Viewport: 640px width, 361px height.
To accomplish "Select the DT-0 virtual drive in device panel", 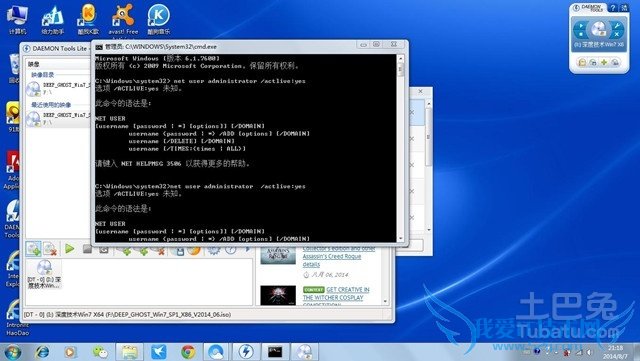I will [x=44, y=274].
